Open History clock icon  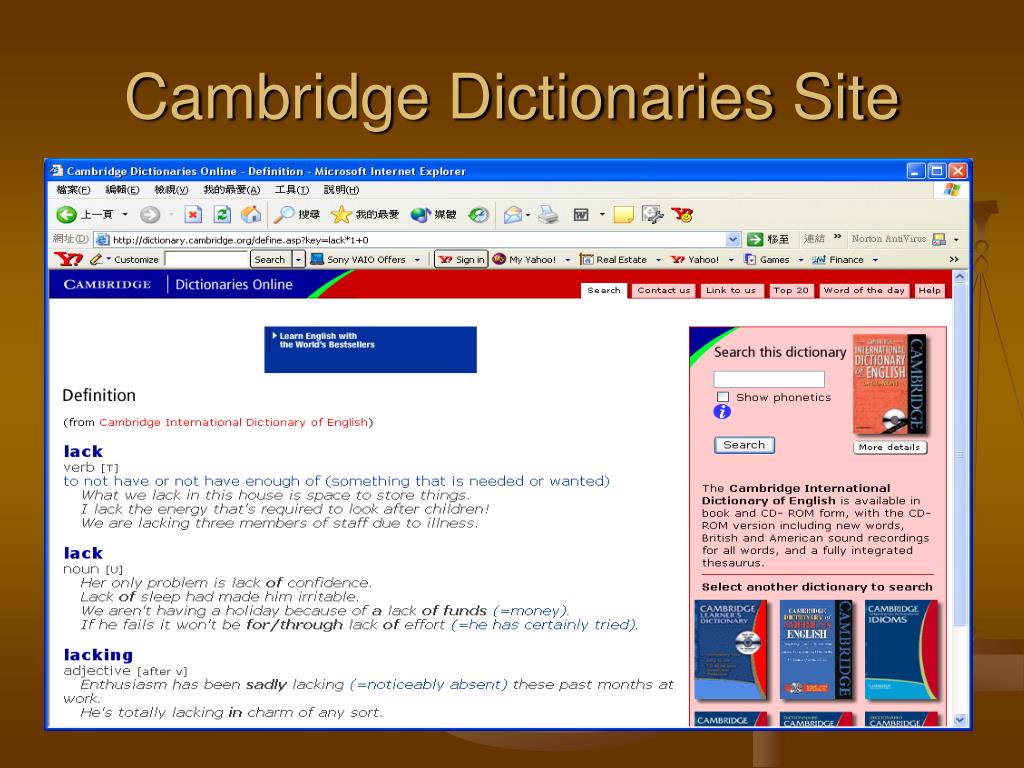coord(479,214)
